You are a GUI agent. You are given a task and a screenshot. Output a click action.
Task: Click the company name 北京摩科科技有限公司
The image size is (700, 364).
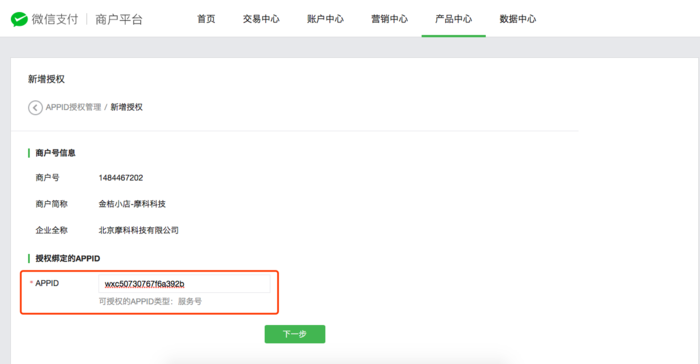[138, 230]
